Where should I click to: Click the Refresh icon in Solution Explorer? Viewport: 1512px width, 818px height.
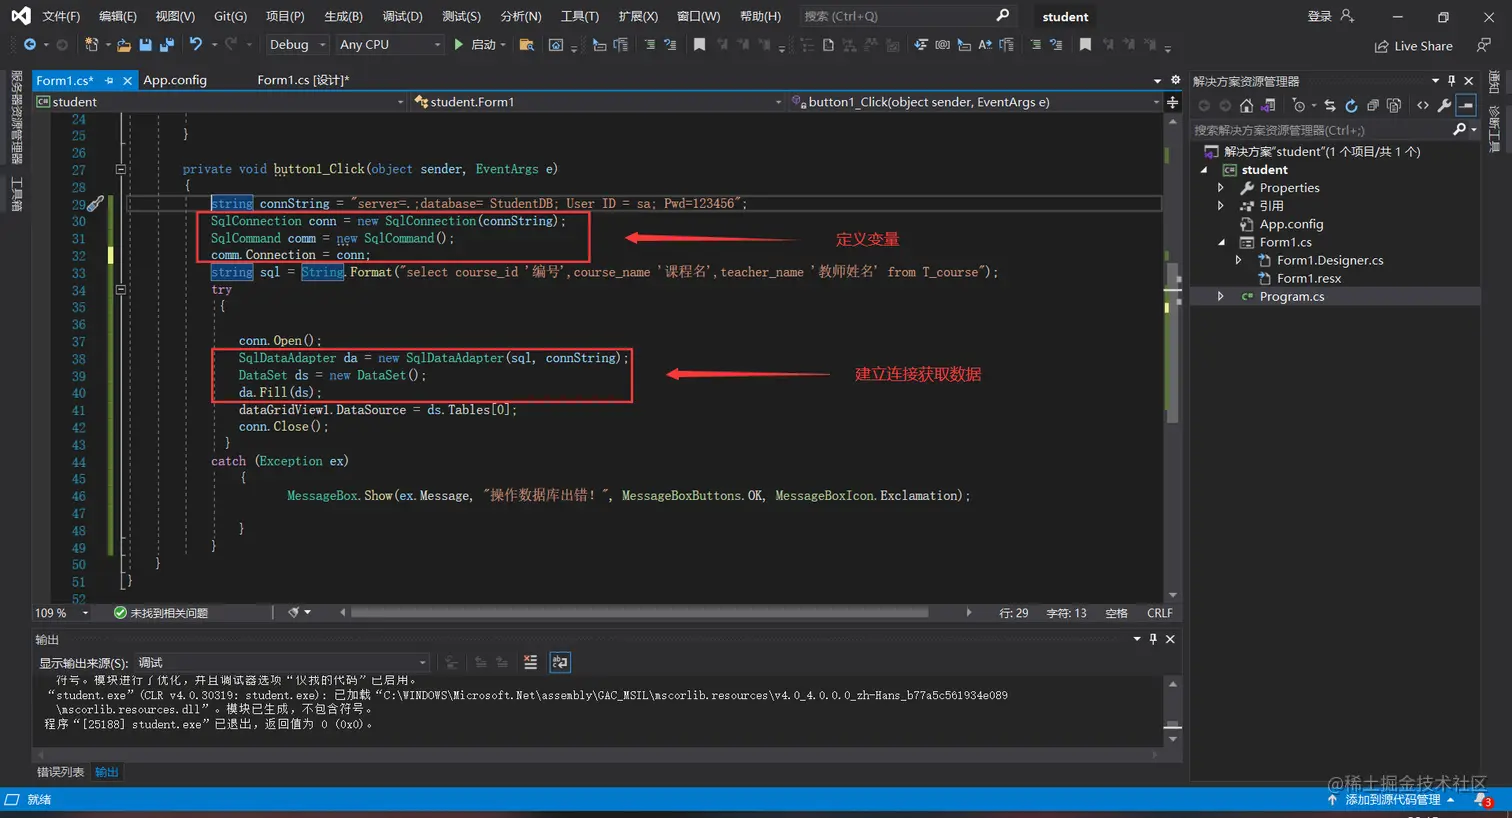[x=1351, y=106]
